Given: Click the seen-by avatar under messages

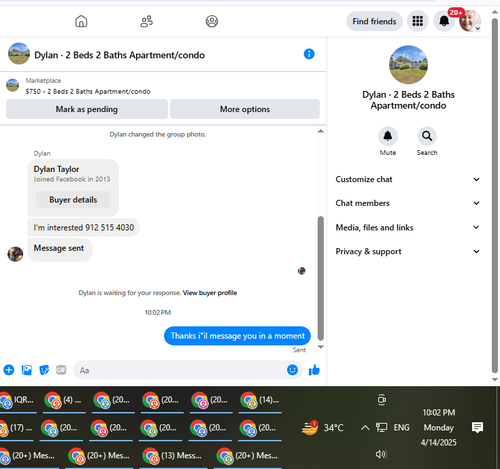Looking at the screenshot, I should tap(302, 271).
